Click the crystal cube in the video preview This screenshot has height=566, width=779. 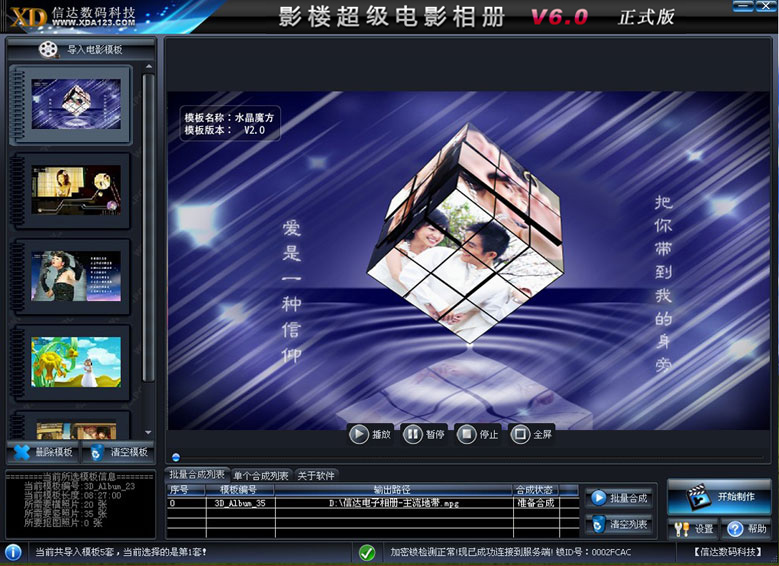466,233
